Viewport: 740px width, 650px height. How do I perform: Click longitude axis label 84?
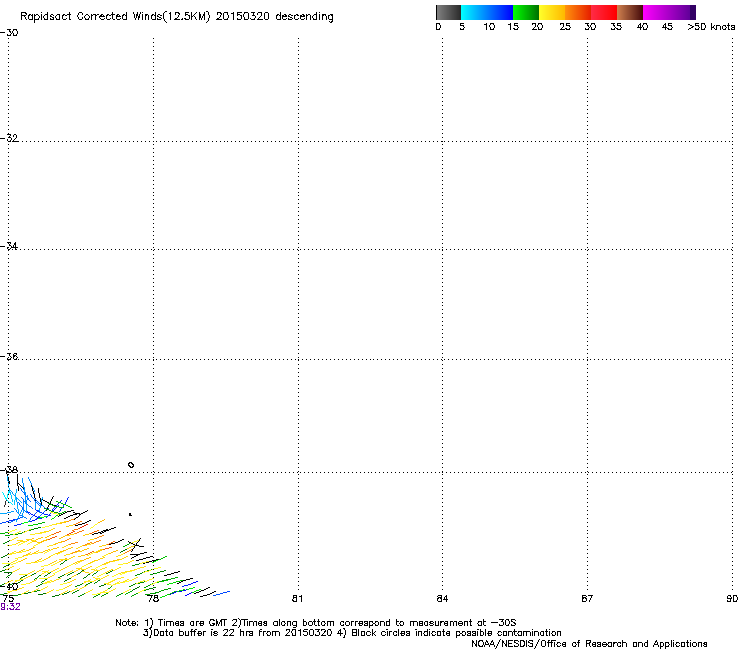[x=442, y=599]
